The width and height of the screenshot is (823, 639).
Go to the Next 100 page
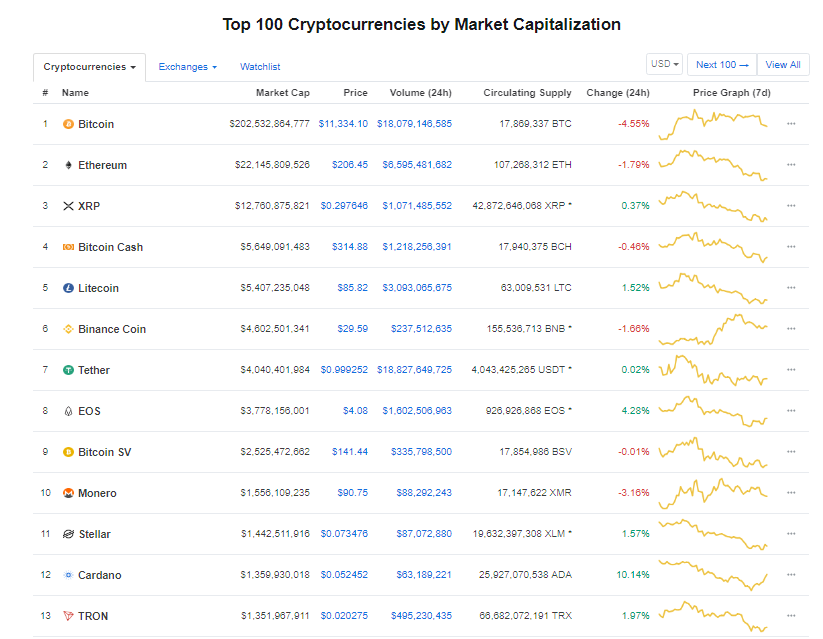(722, 64)
